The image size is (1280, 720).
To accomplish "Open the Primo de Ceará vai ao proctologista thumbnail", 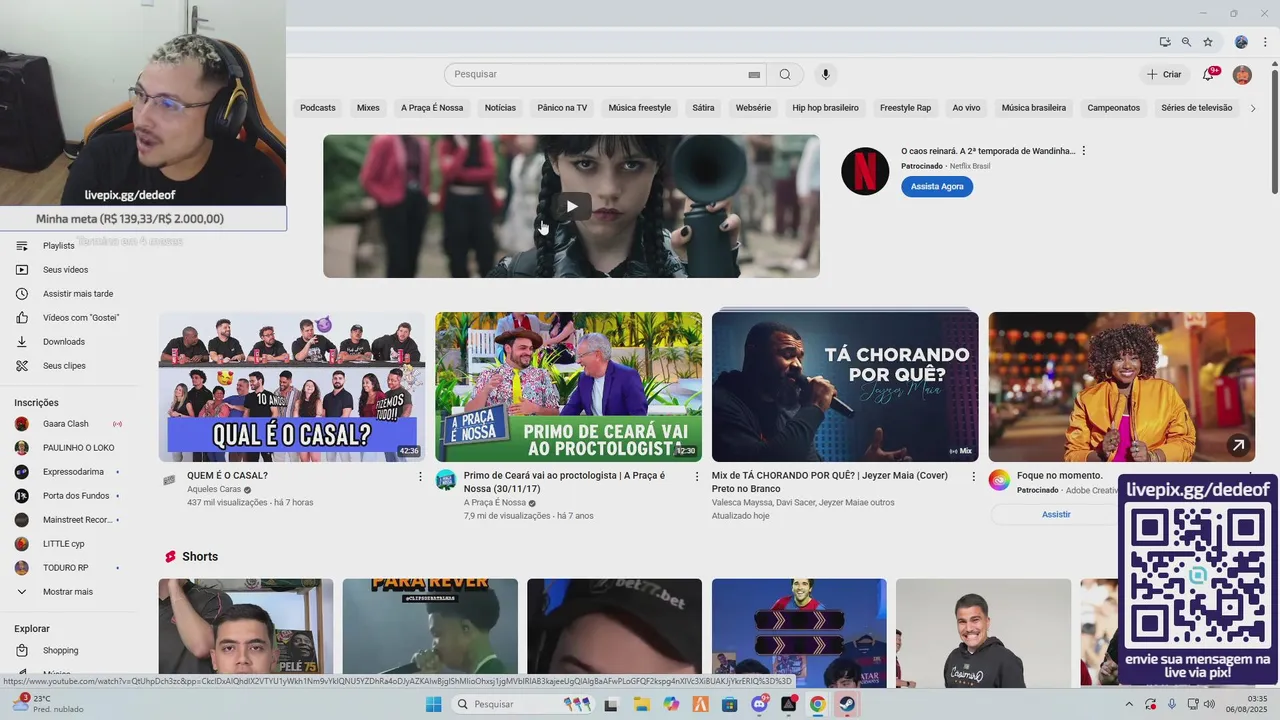I will (x=568, y=387).
